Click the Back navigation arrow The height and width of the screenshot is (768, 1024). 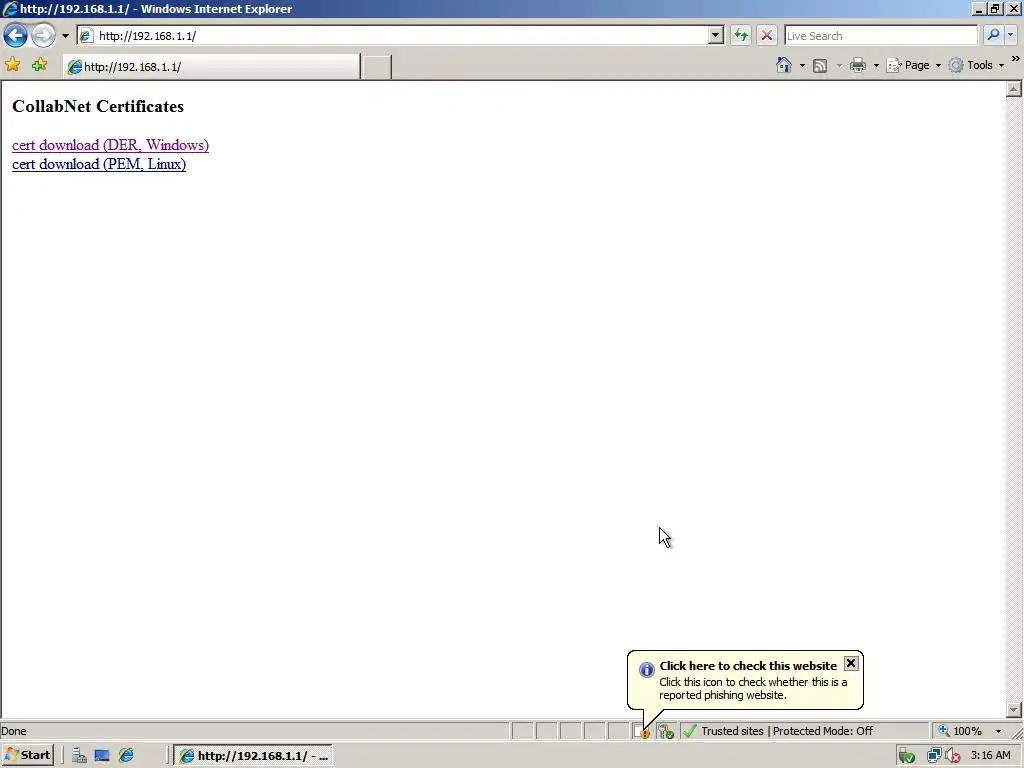pyautogui.click(x=15, y=35)
